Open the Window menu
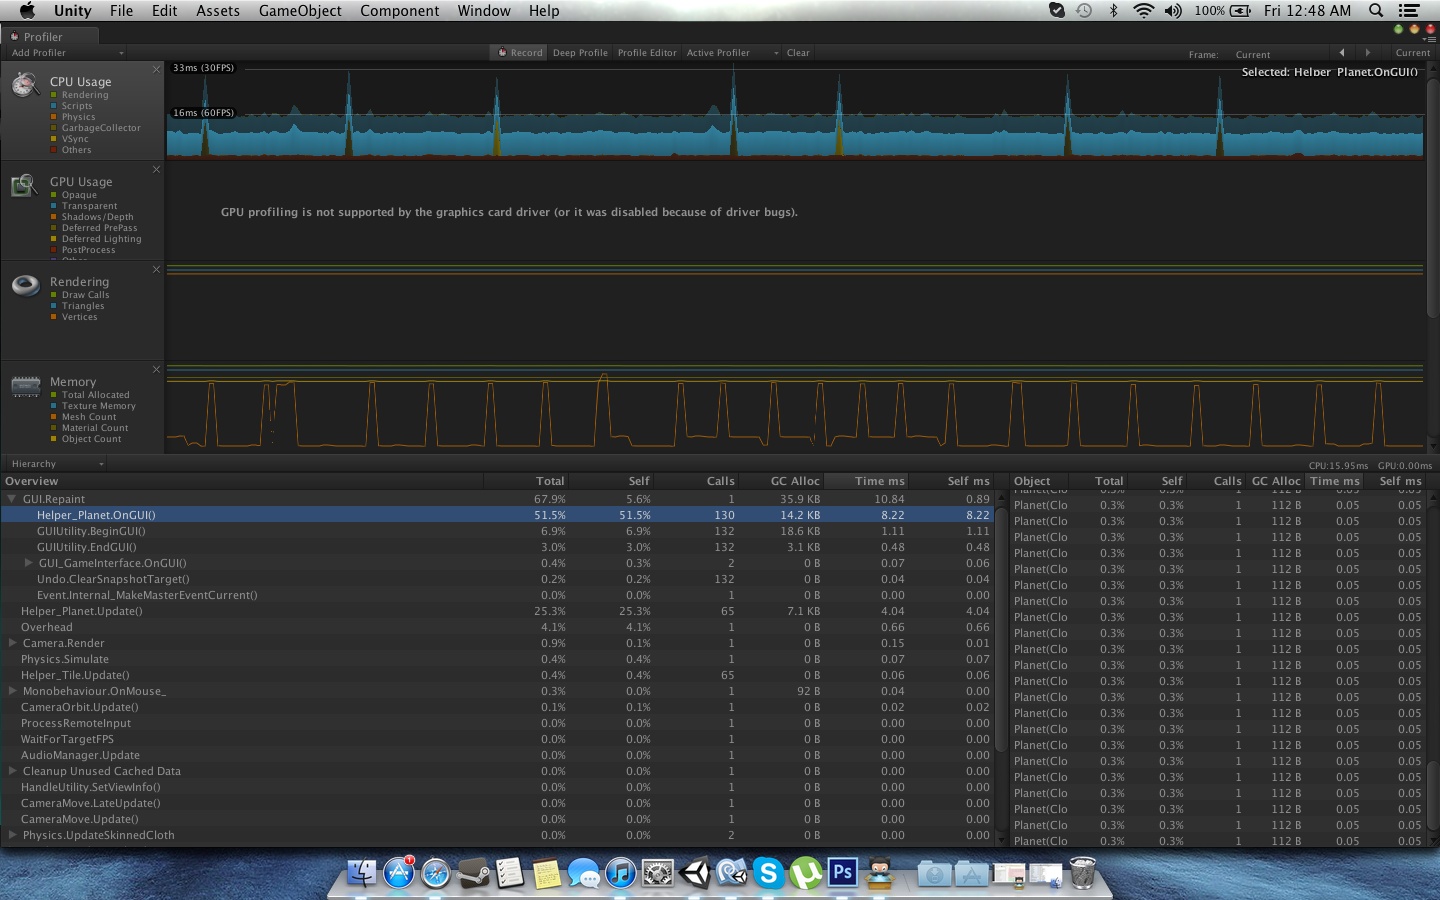Screen dimensions: 1440x900 pos(484,10)
